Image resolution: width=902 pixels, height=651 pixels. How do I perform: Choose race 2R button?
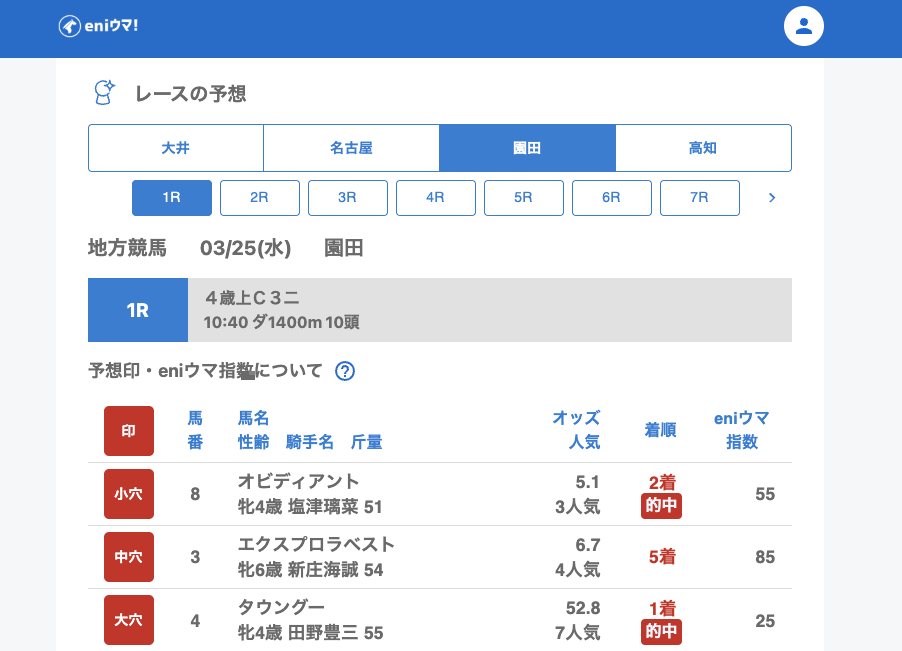[259, 198]
